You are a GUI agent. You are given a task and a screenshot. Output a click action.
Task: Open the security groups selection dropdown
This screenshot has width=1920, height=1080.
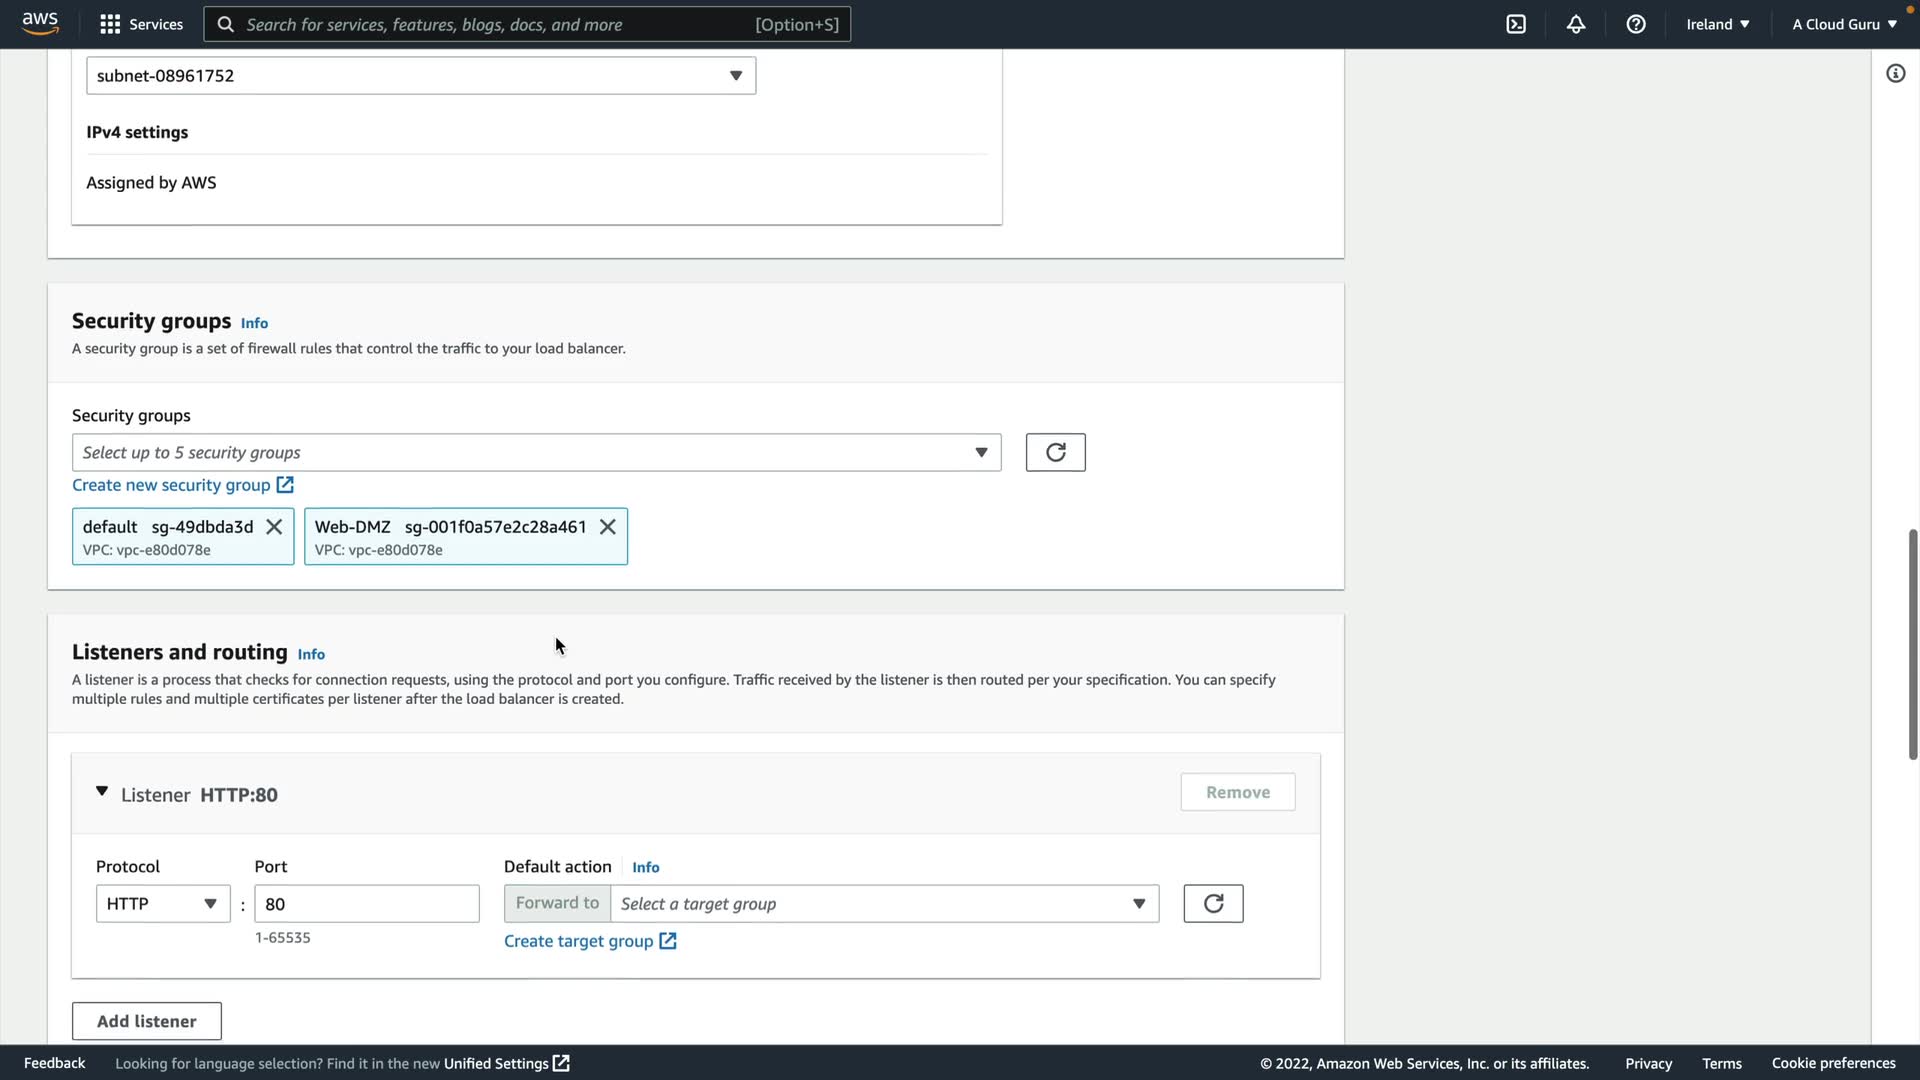point(536,453)
